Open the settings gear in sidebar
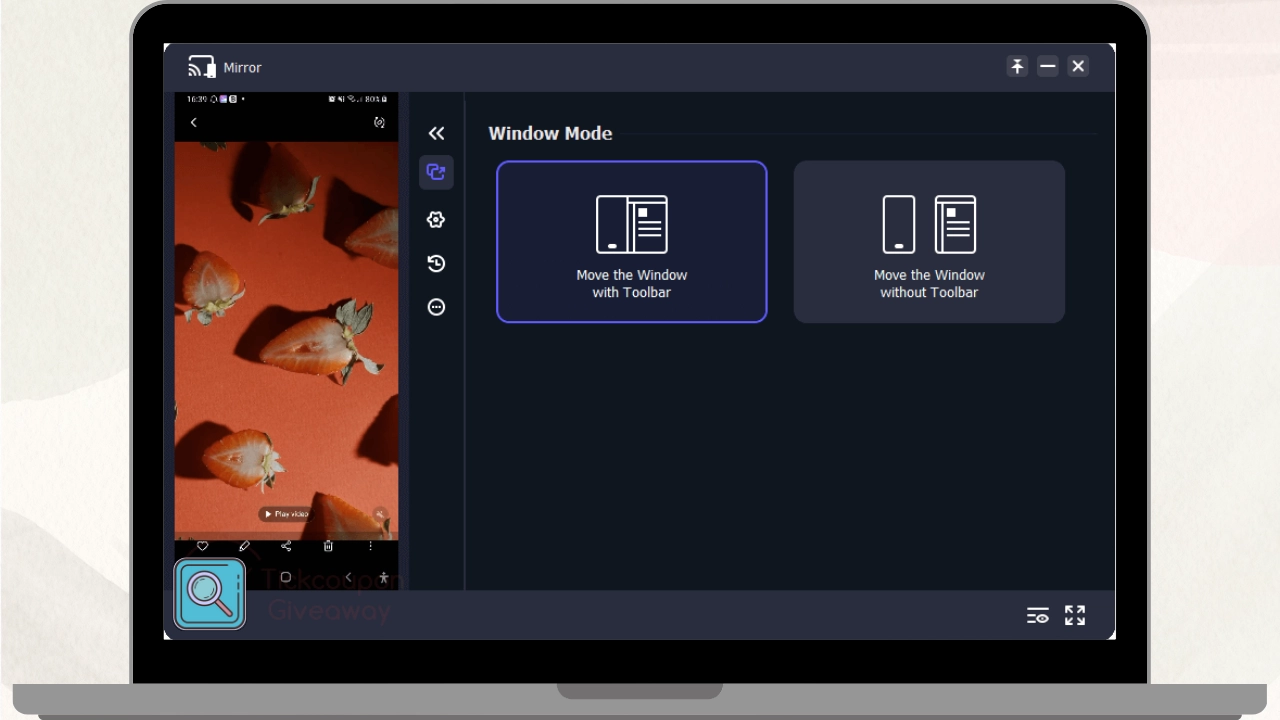 tap(436, 220)
